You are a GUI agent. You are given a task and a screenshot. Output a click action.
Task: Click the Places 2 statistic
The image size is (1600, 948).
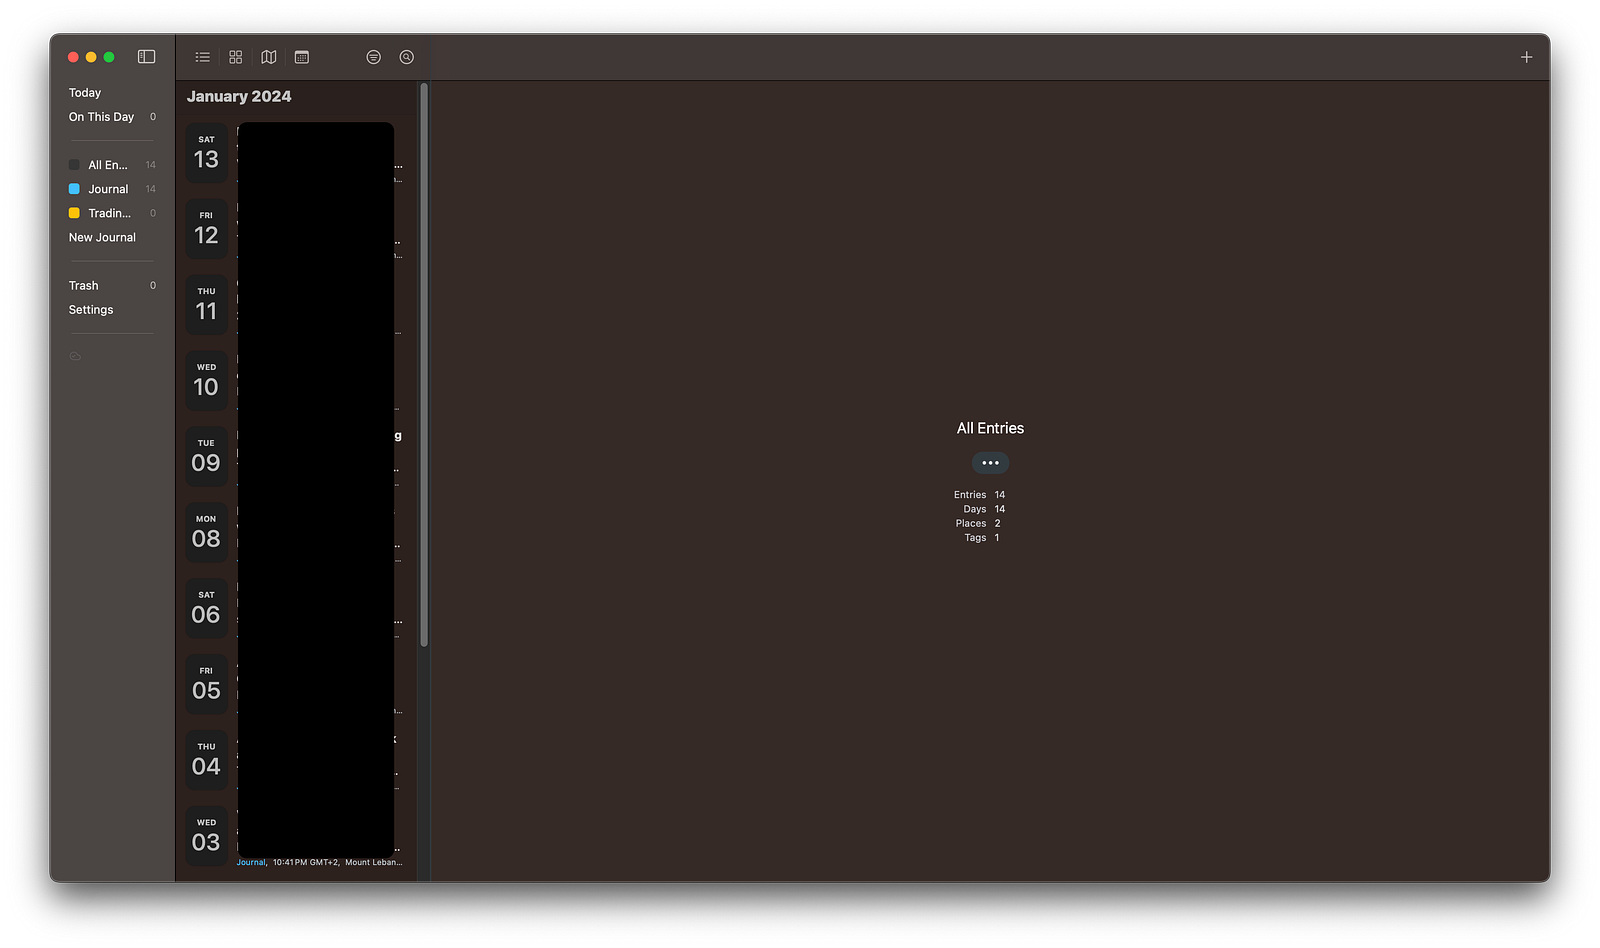pos(978,523)
